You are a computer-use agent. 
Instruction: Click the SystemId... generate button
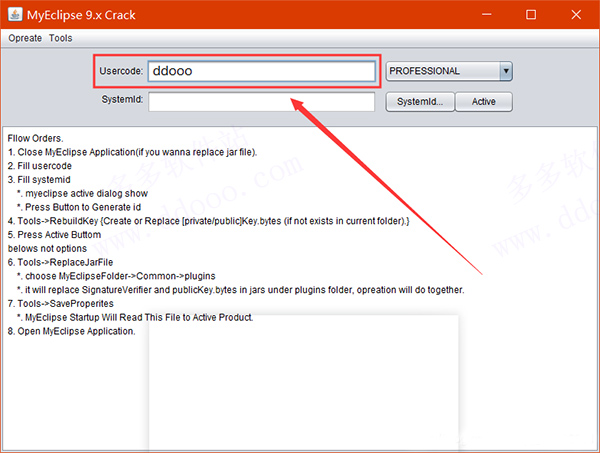coord(420,102)
